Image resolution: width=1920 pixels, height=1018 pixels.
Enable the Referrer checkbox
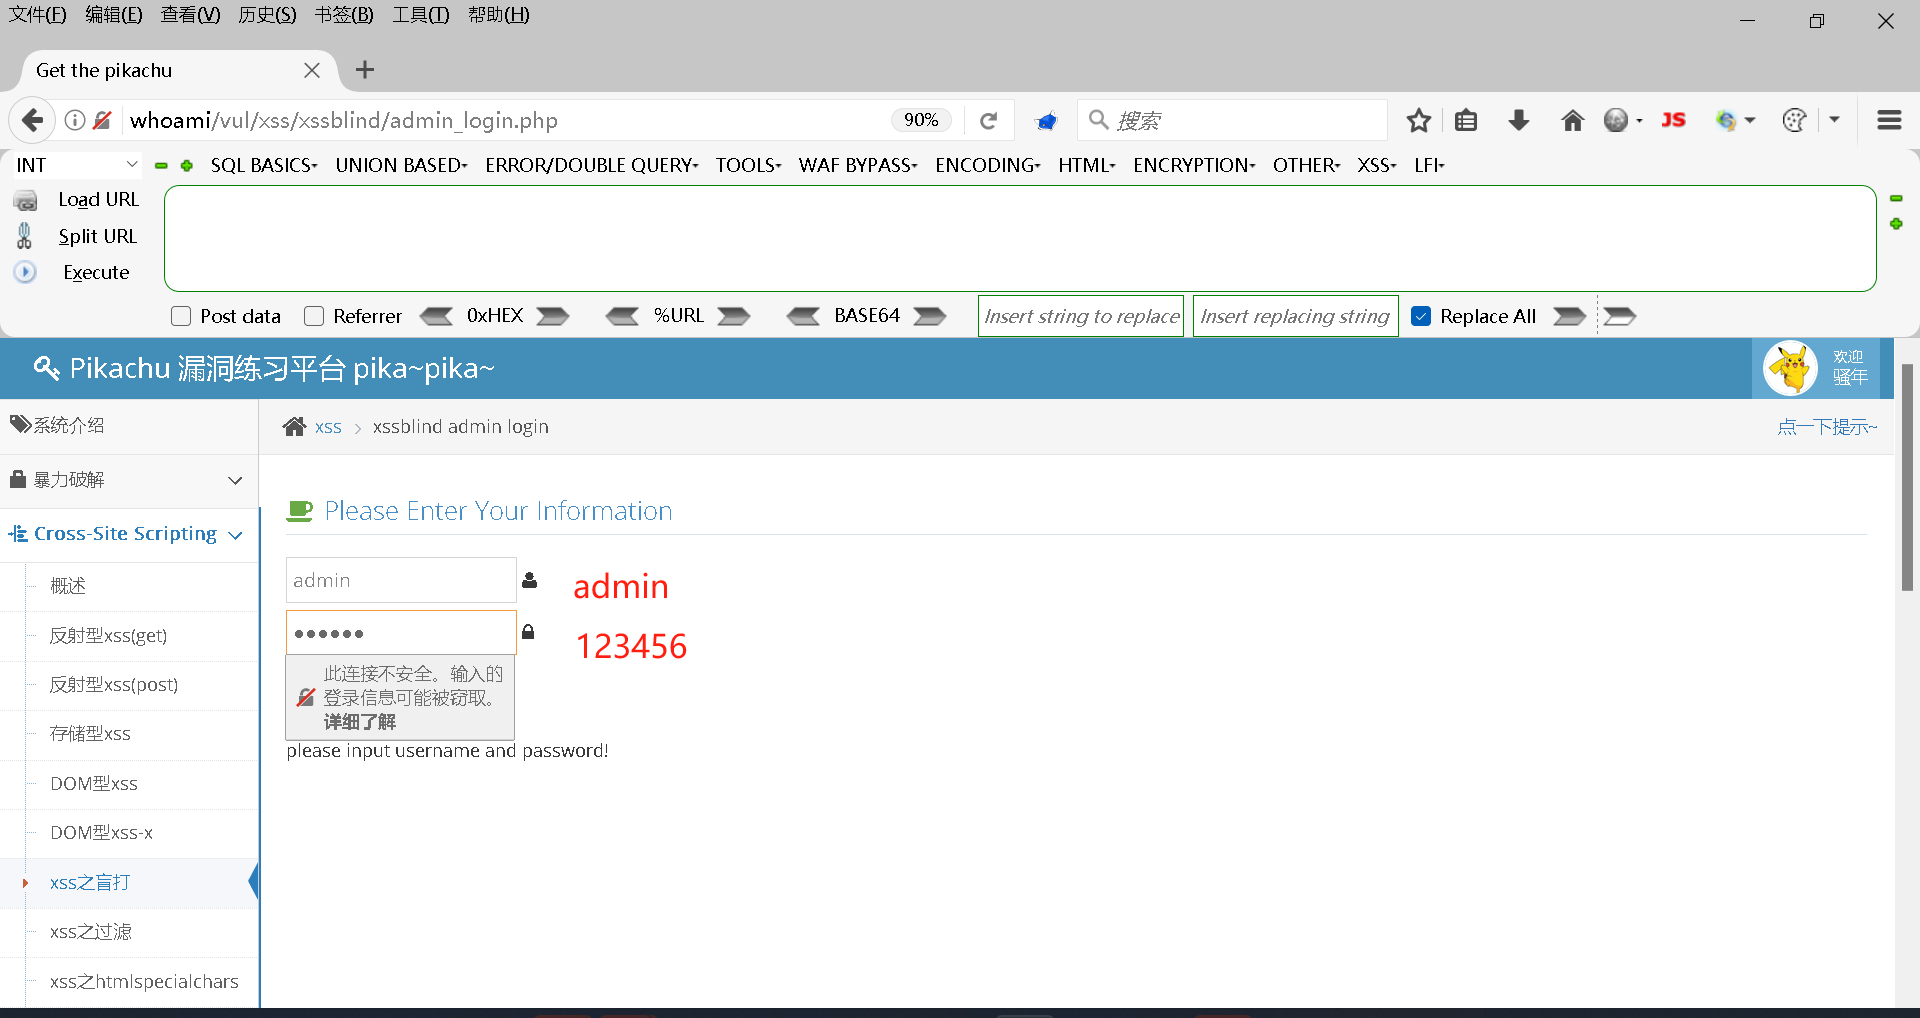(x=314, y=316)
